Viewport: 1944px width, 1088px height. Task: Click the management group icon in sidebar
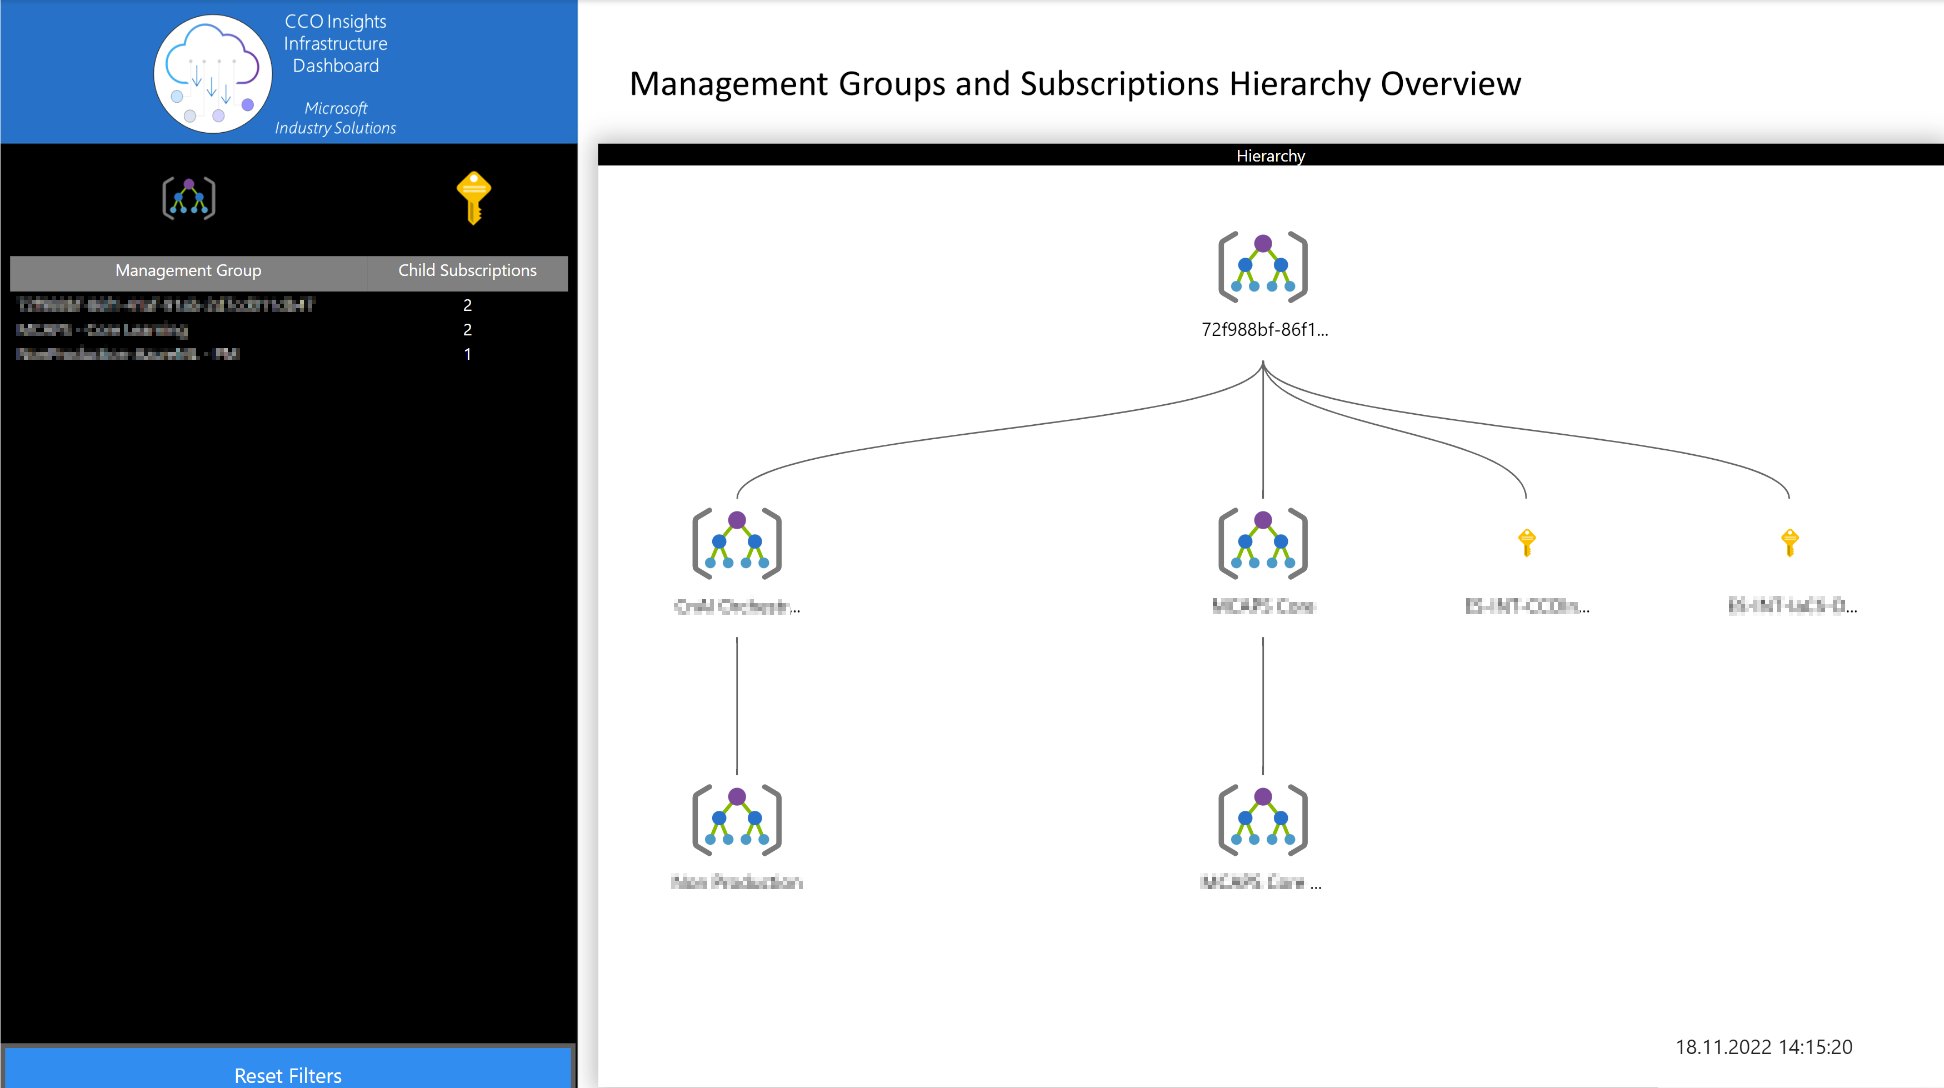[189, 198]
